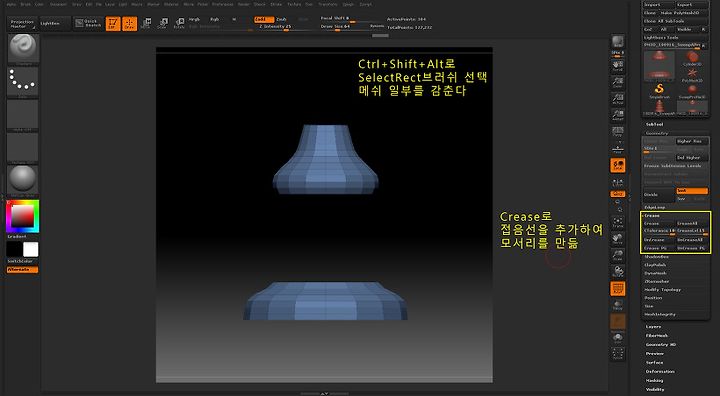Toggle Zsub sculpt mode
This screenshot has height=396, width=720.
coord(281,19)
